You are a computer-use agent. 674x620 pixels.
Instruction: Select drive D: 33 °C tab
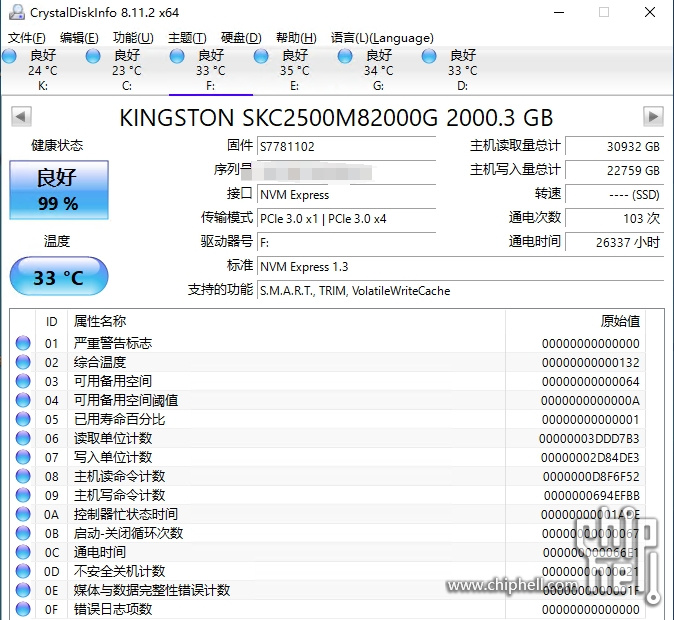(463, 70)
